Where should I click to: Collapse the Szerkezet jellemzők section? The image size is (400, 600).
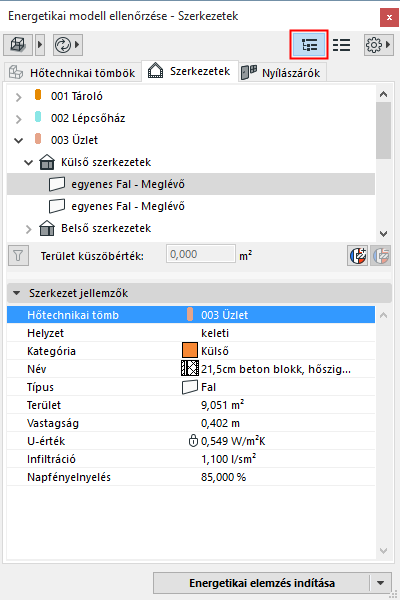coord(16,293)
